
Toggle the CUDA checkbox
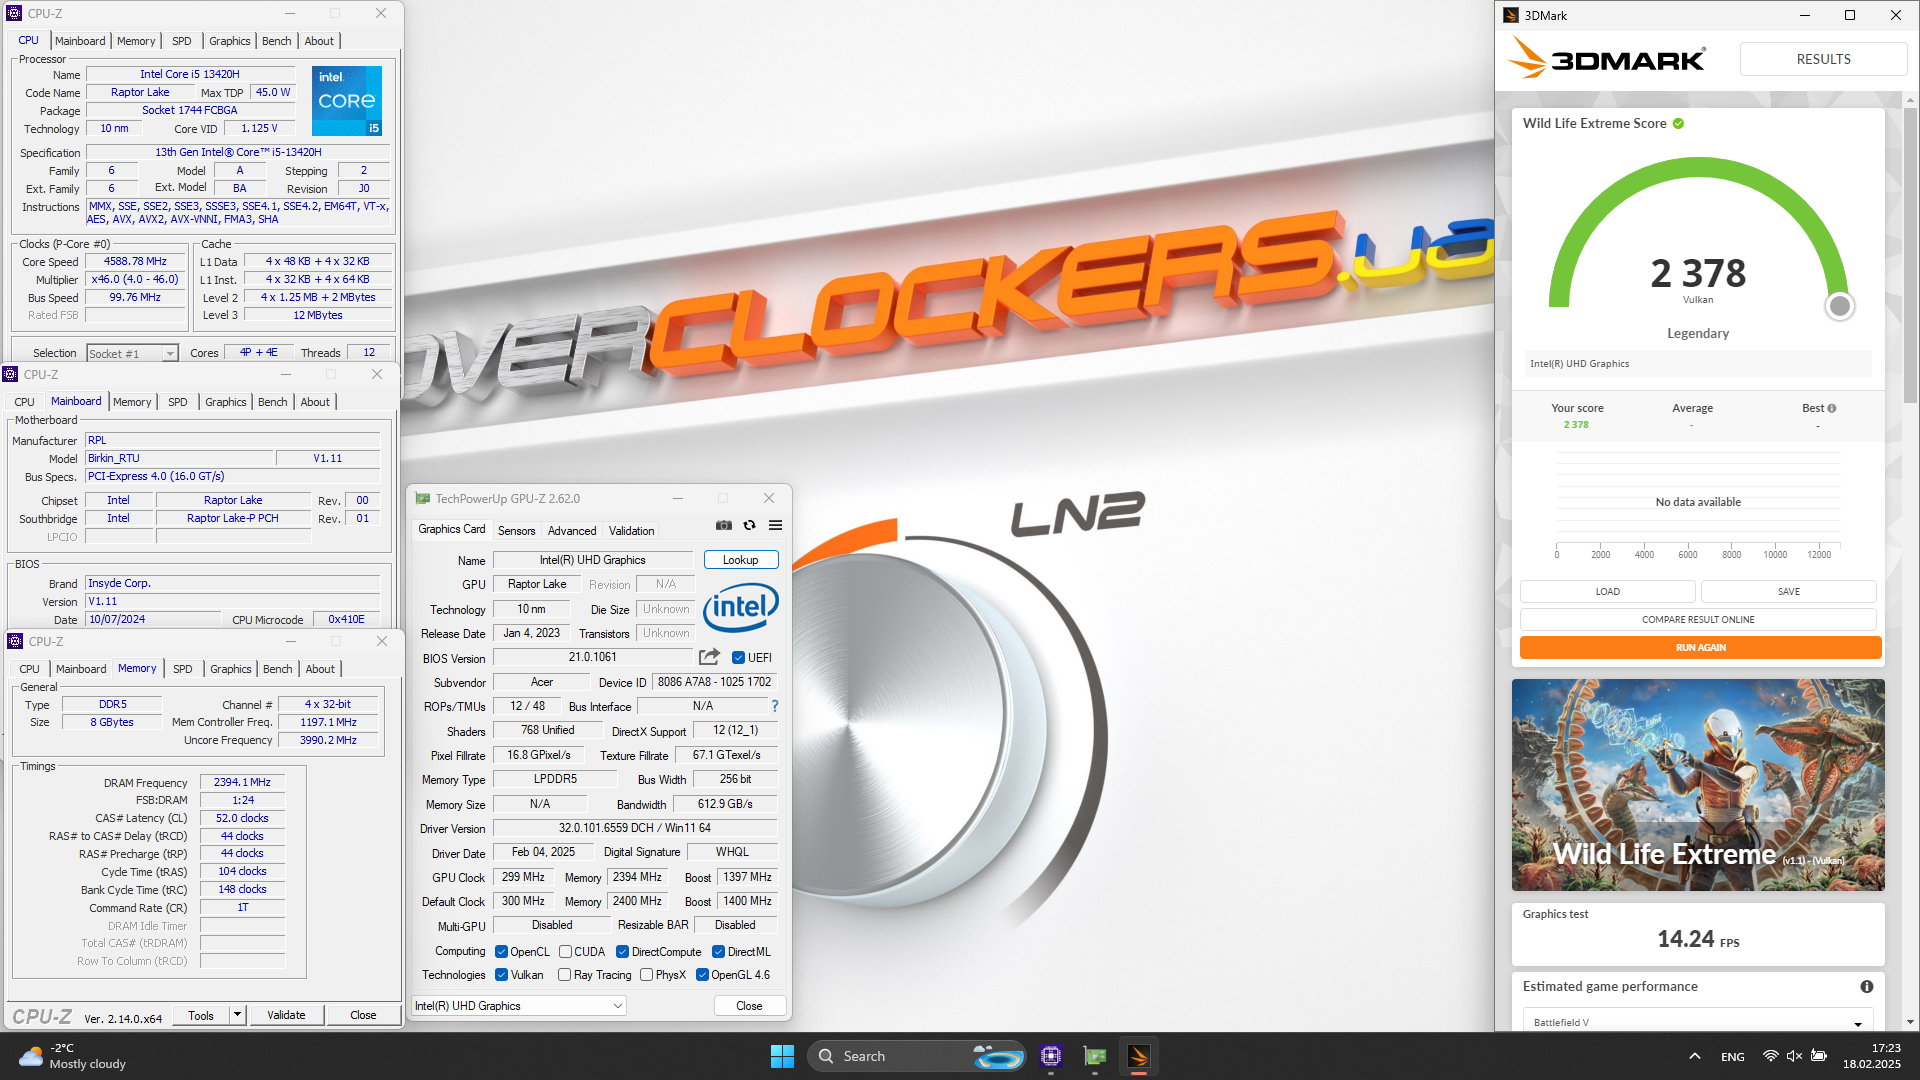[x=565, y=952]
